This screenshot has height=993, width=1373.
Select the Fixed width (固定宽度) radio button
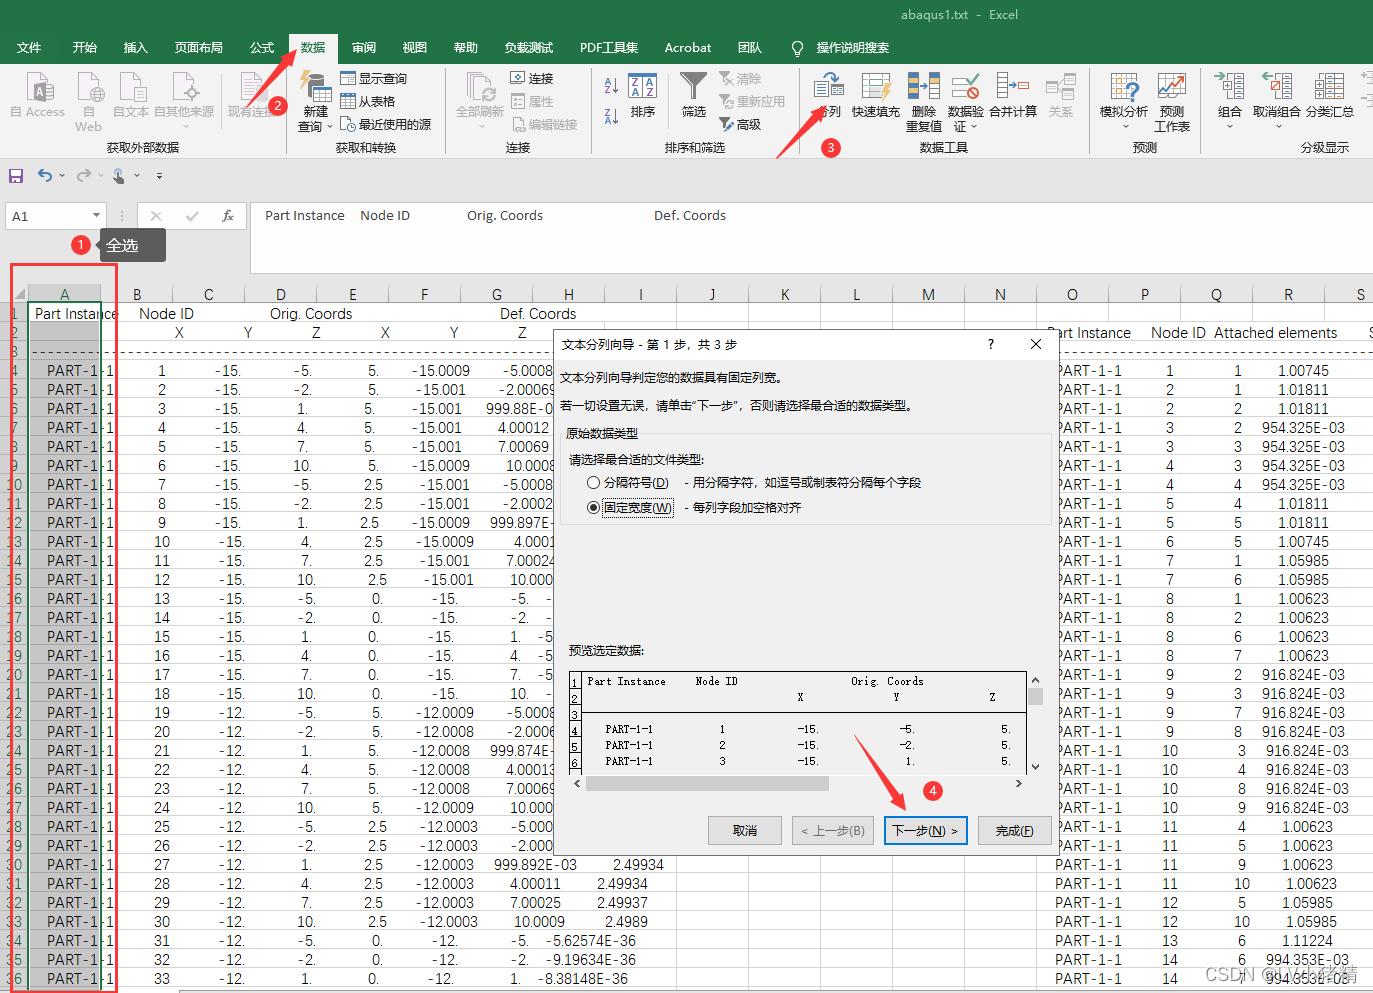(x=593, y=508)
